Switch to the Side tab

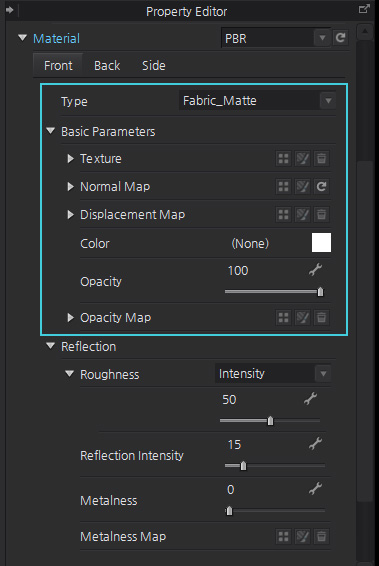tap(154, 66)
